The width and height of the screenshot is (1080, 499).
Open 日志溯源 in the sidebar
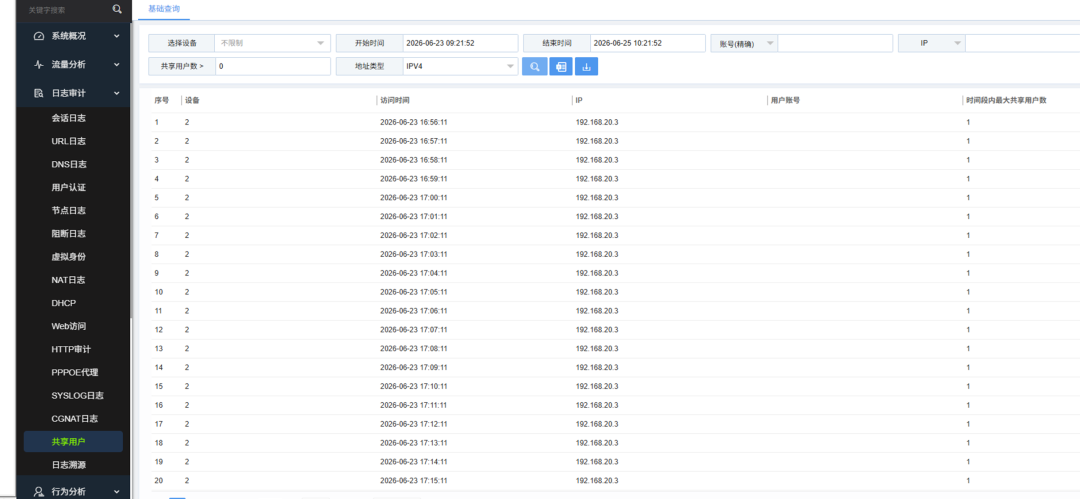[x=68, y=465]
